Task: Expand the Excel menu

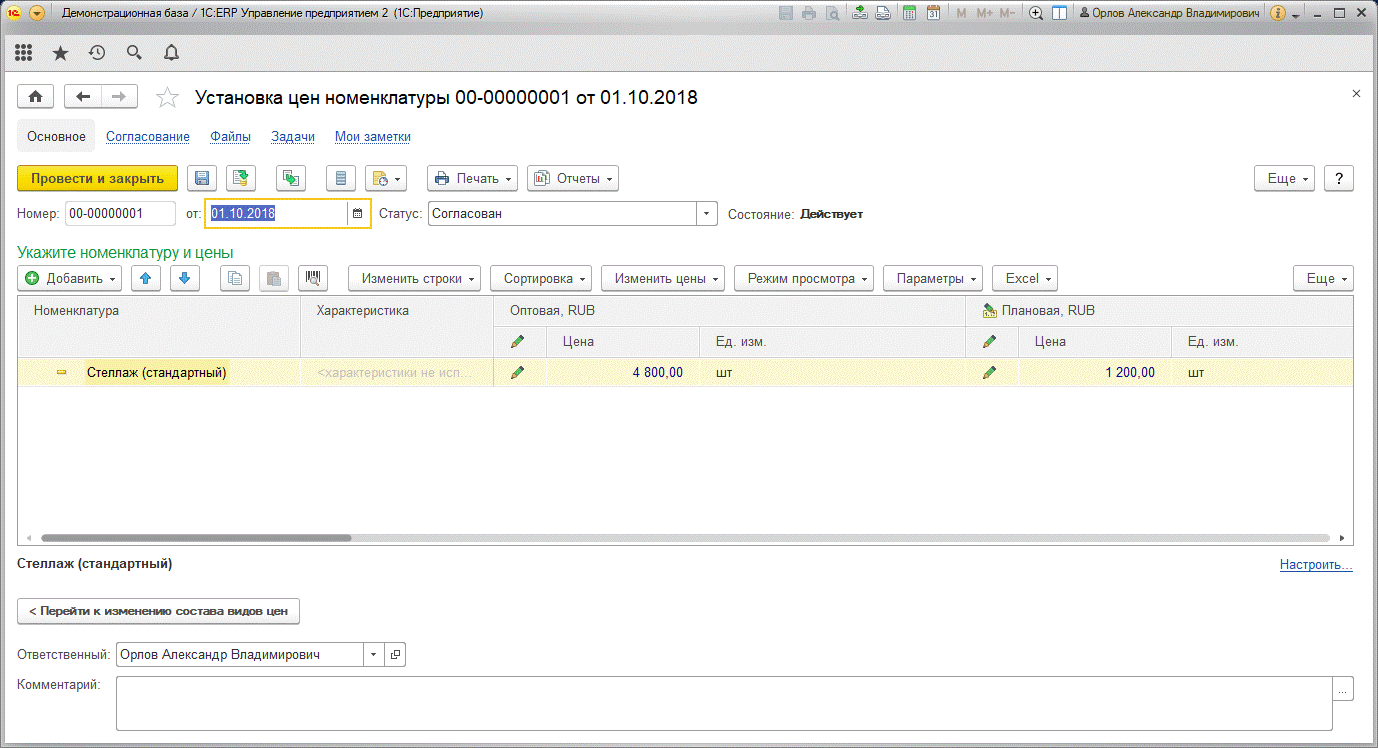Action: pyautogui.click(x=1025, y=278)
